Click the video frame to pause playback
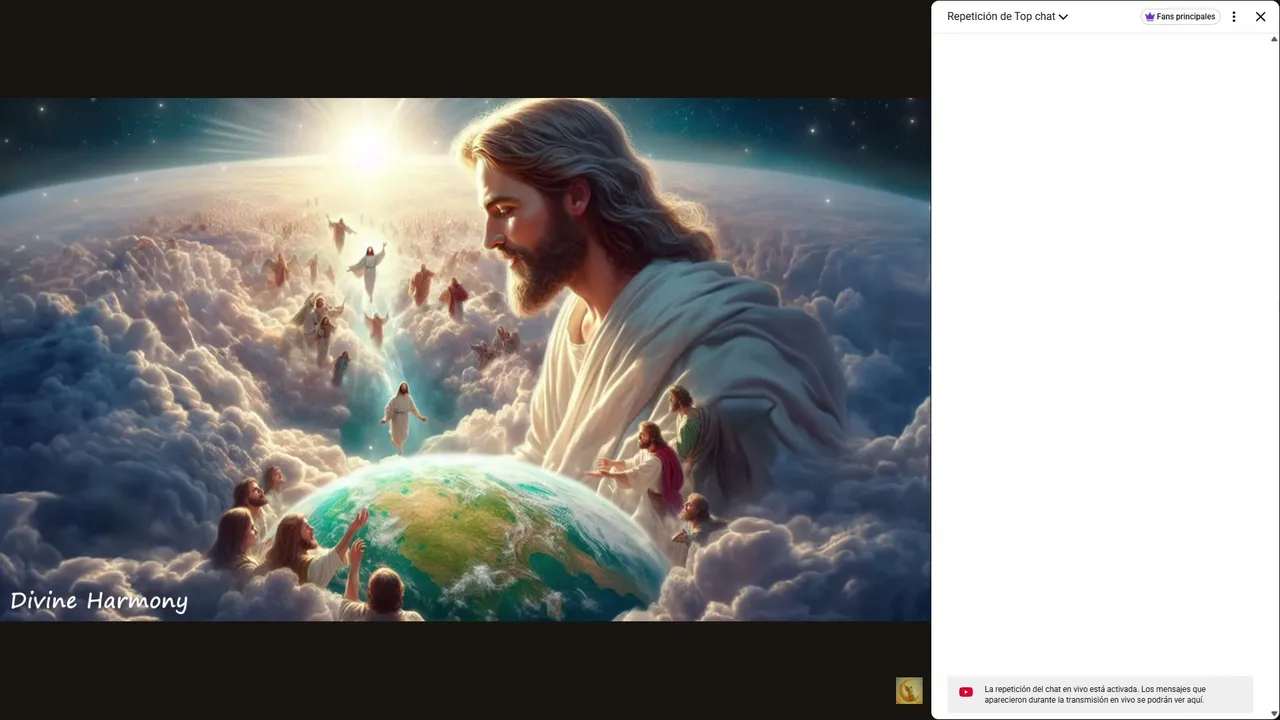 [x=465, y=360]
